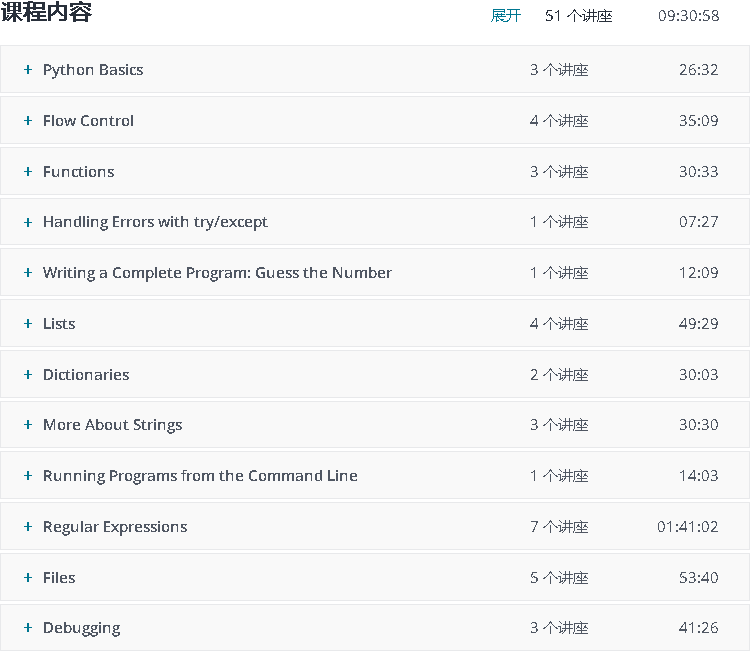Image resolution: width=752 pixels, height=653 pixels.
Task: Expand the Handling Errors with try/except section
Action: (x=155, y=222)
